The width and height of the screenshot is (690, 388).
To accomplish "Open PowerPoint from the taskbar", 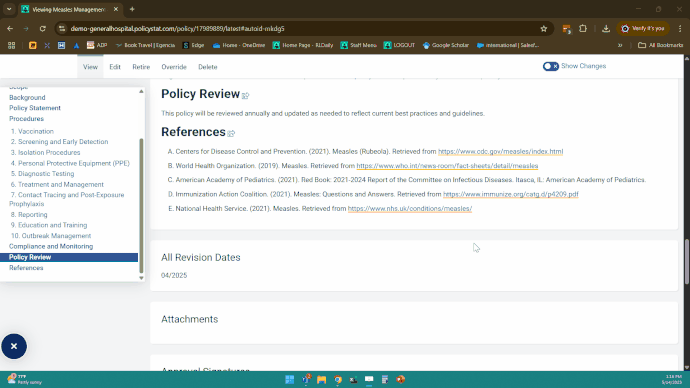I will click(x=400, y=380).
